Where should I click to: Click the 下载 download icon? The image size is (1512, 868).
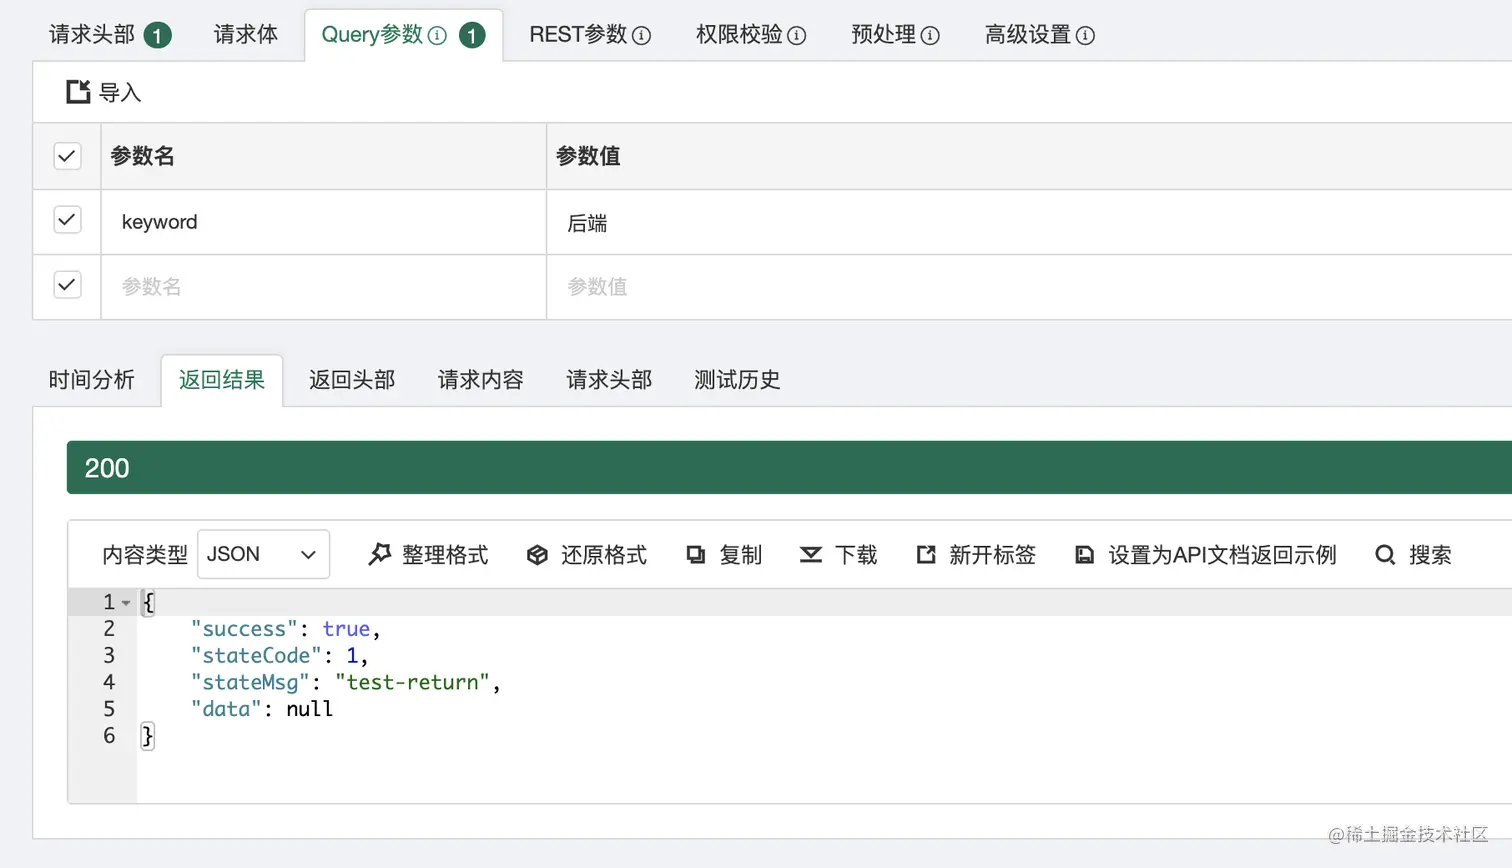tap(809, 554)
